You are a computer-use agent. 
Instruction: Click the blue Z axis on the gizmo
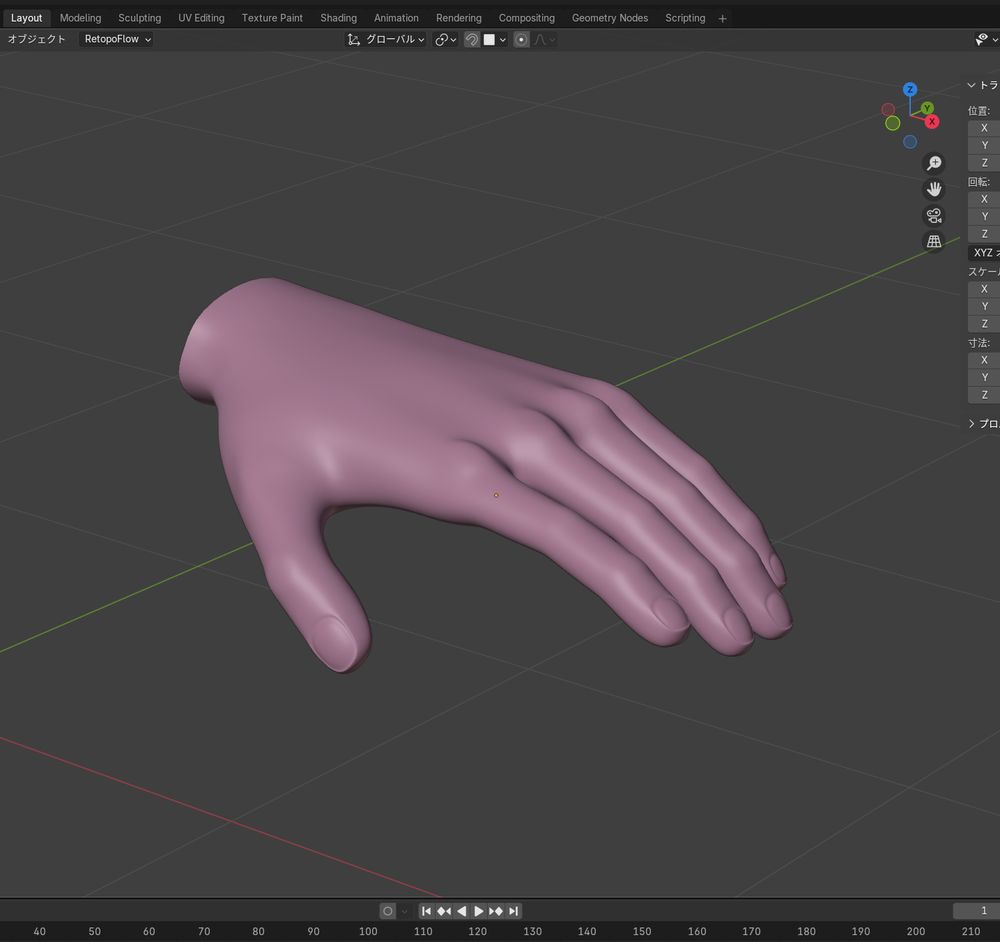pos(910,89)
